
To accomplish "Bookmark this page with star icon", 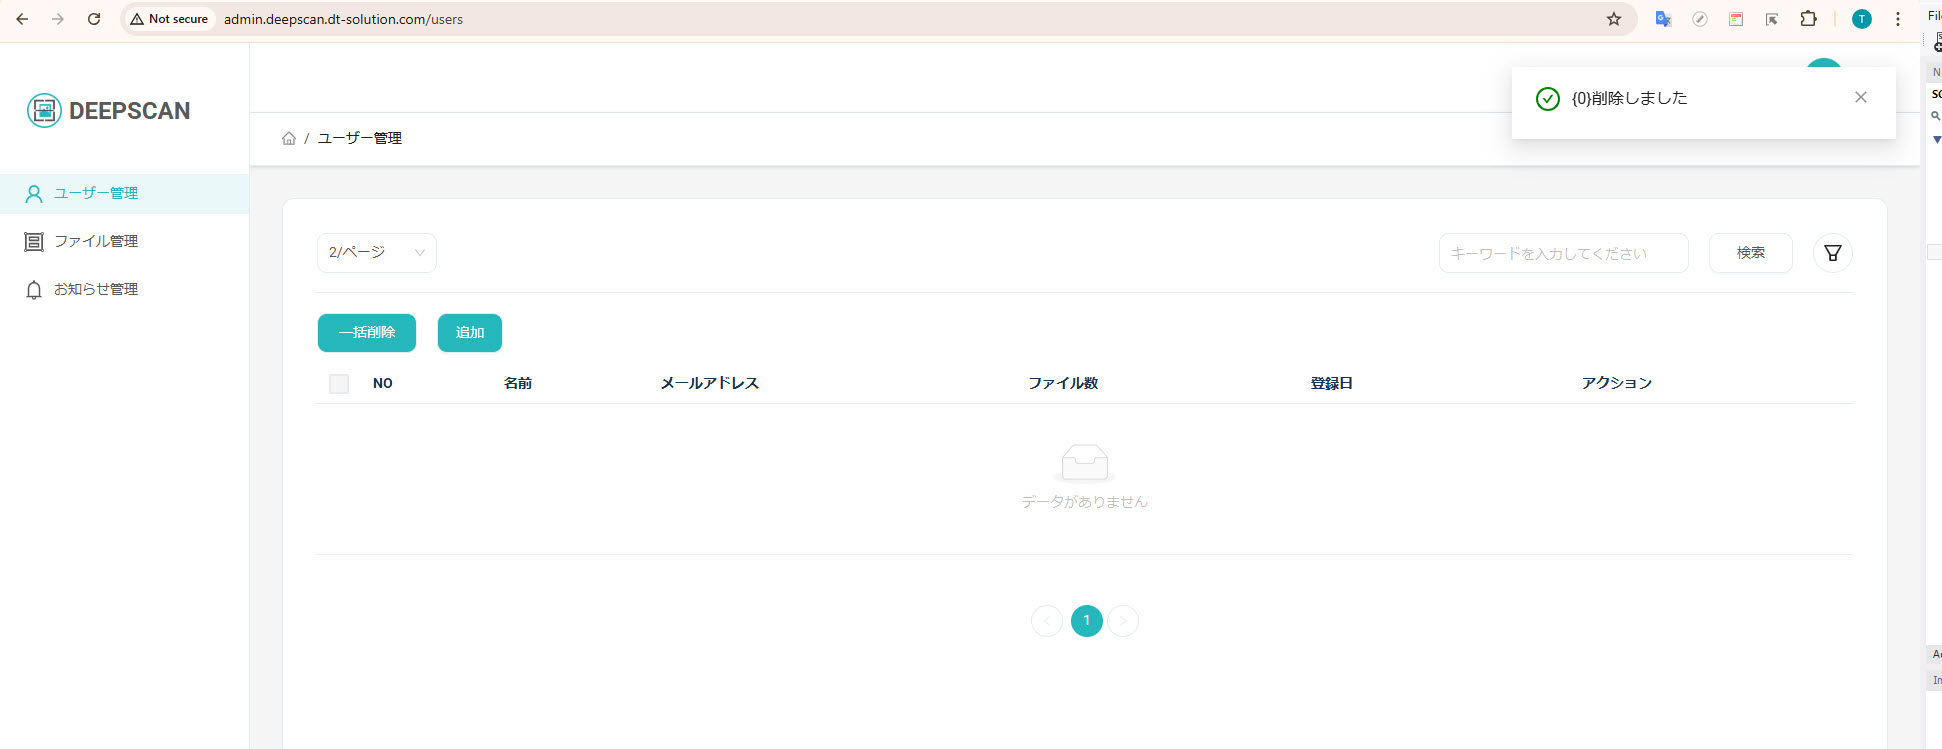I will (x=1613, y=19).
